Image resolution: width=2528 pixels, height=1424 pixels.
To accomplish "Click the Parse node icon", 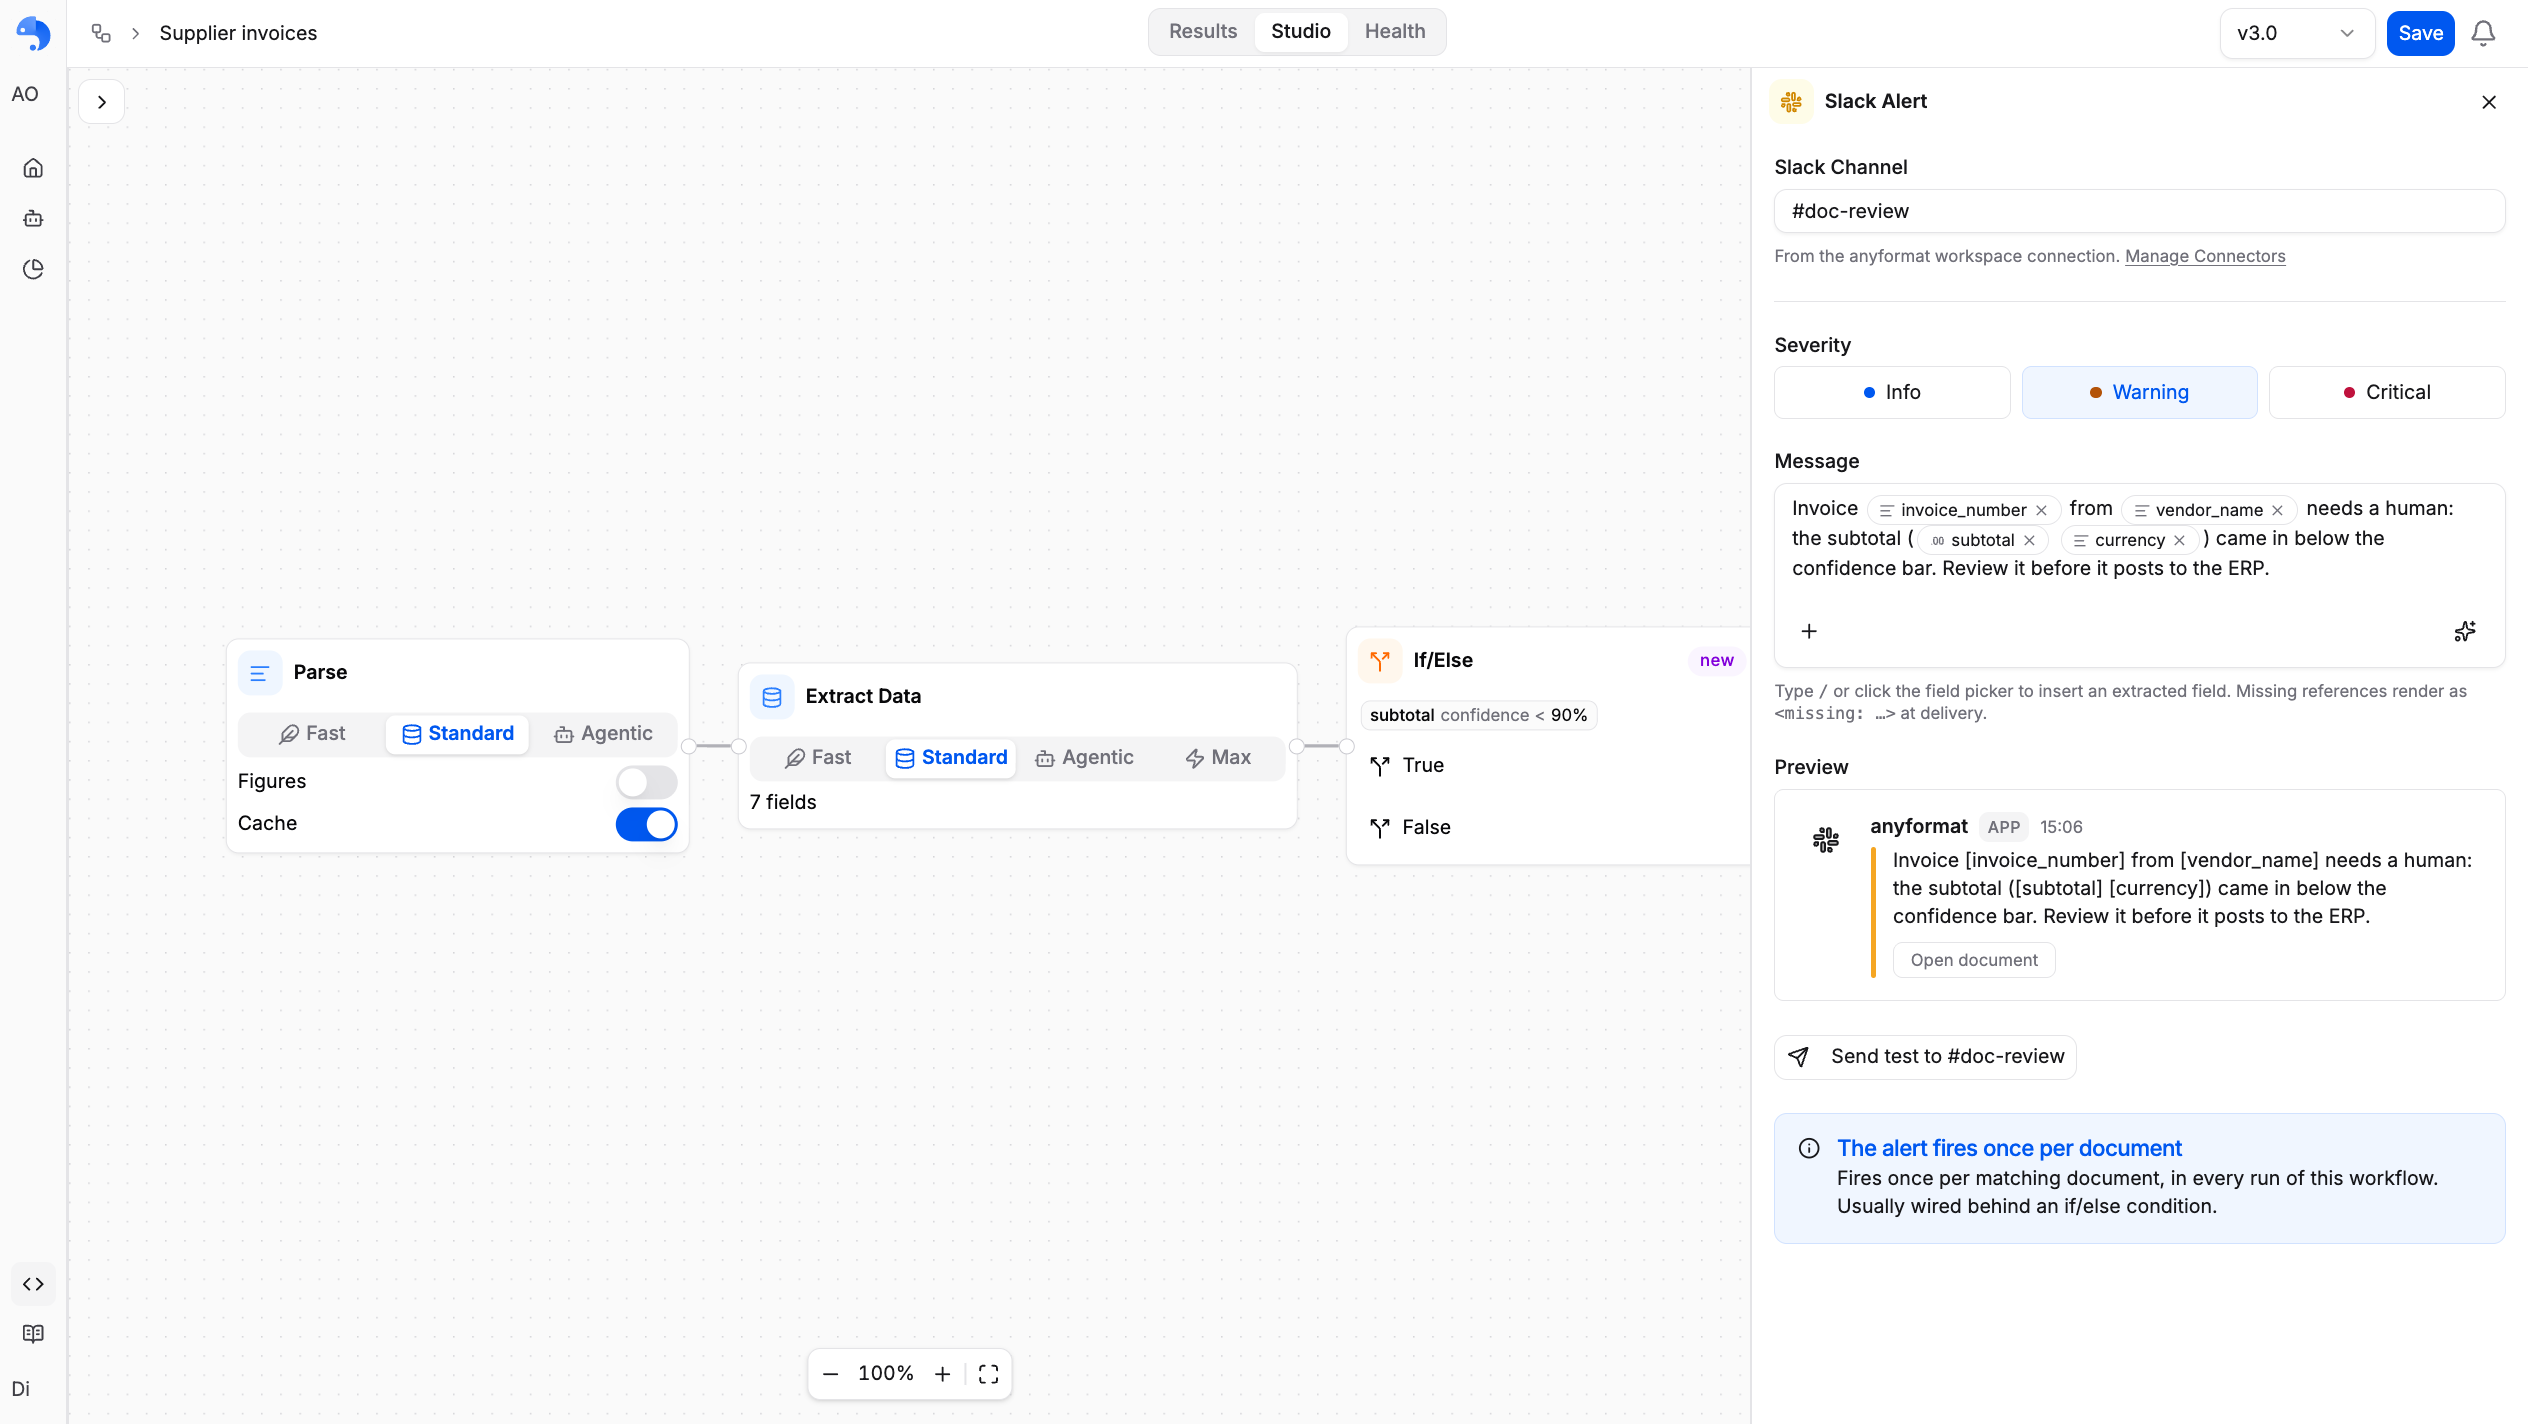I will point(260,673).
